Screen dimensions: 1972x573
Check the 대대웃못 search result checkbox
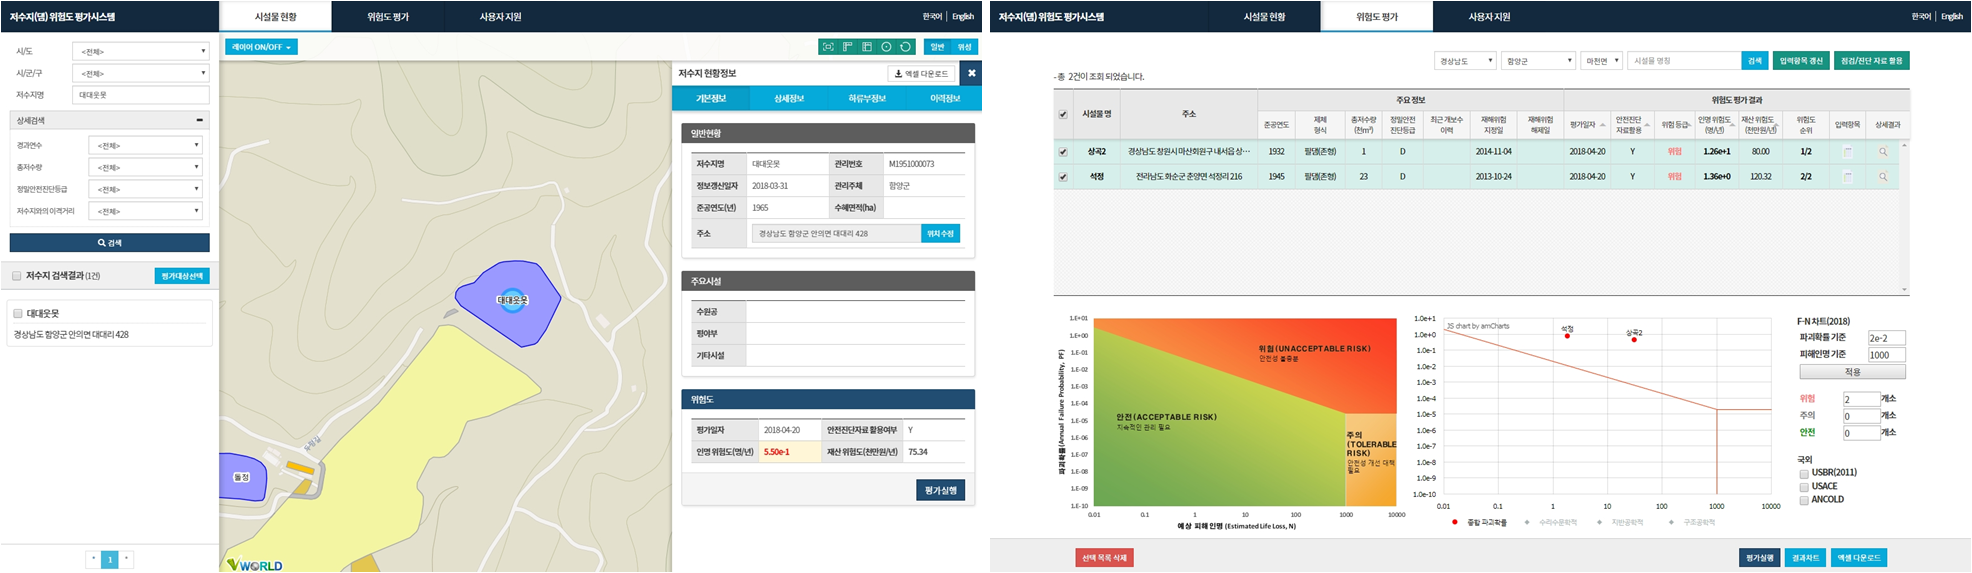[17, 313]
